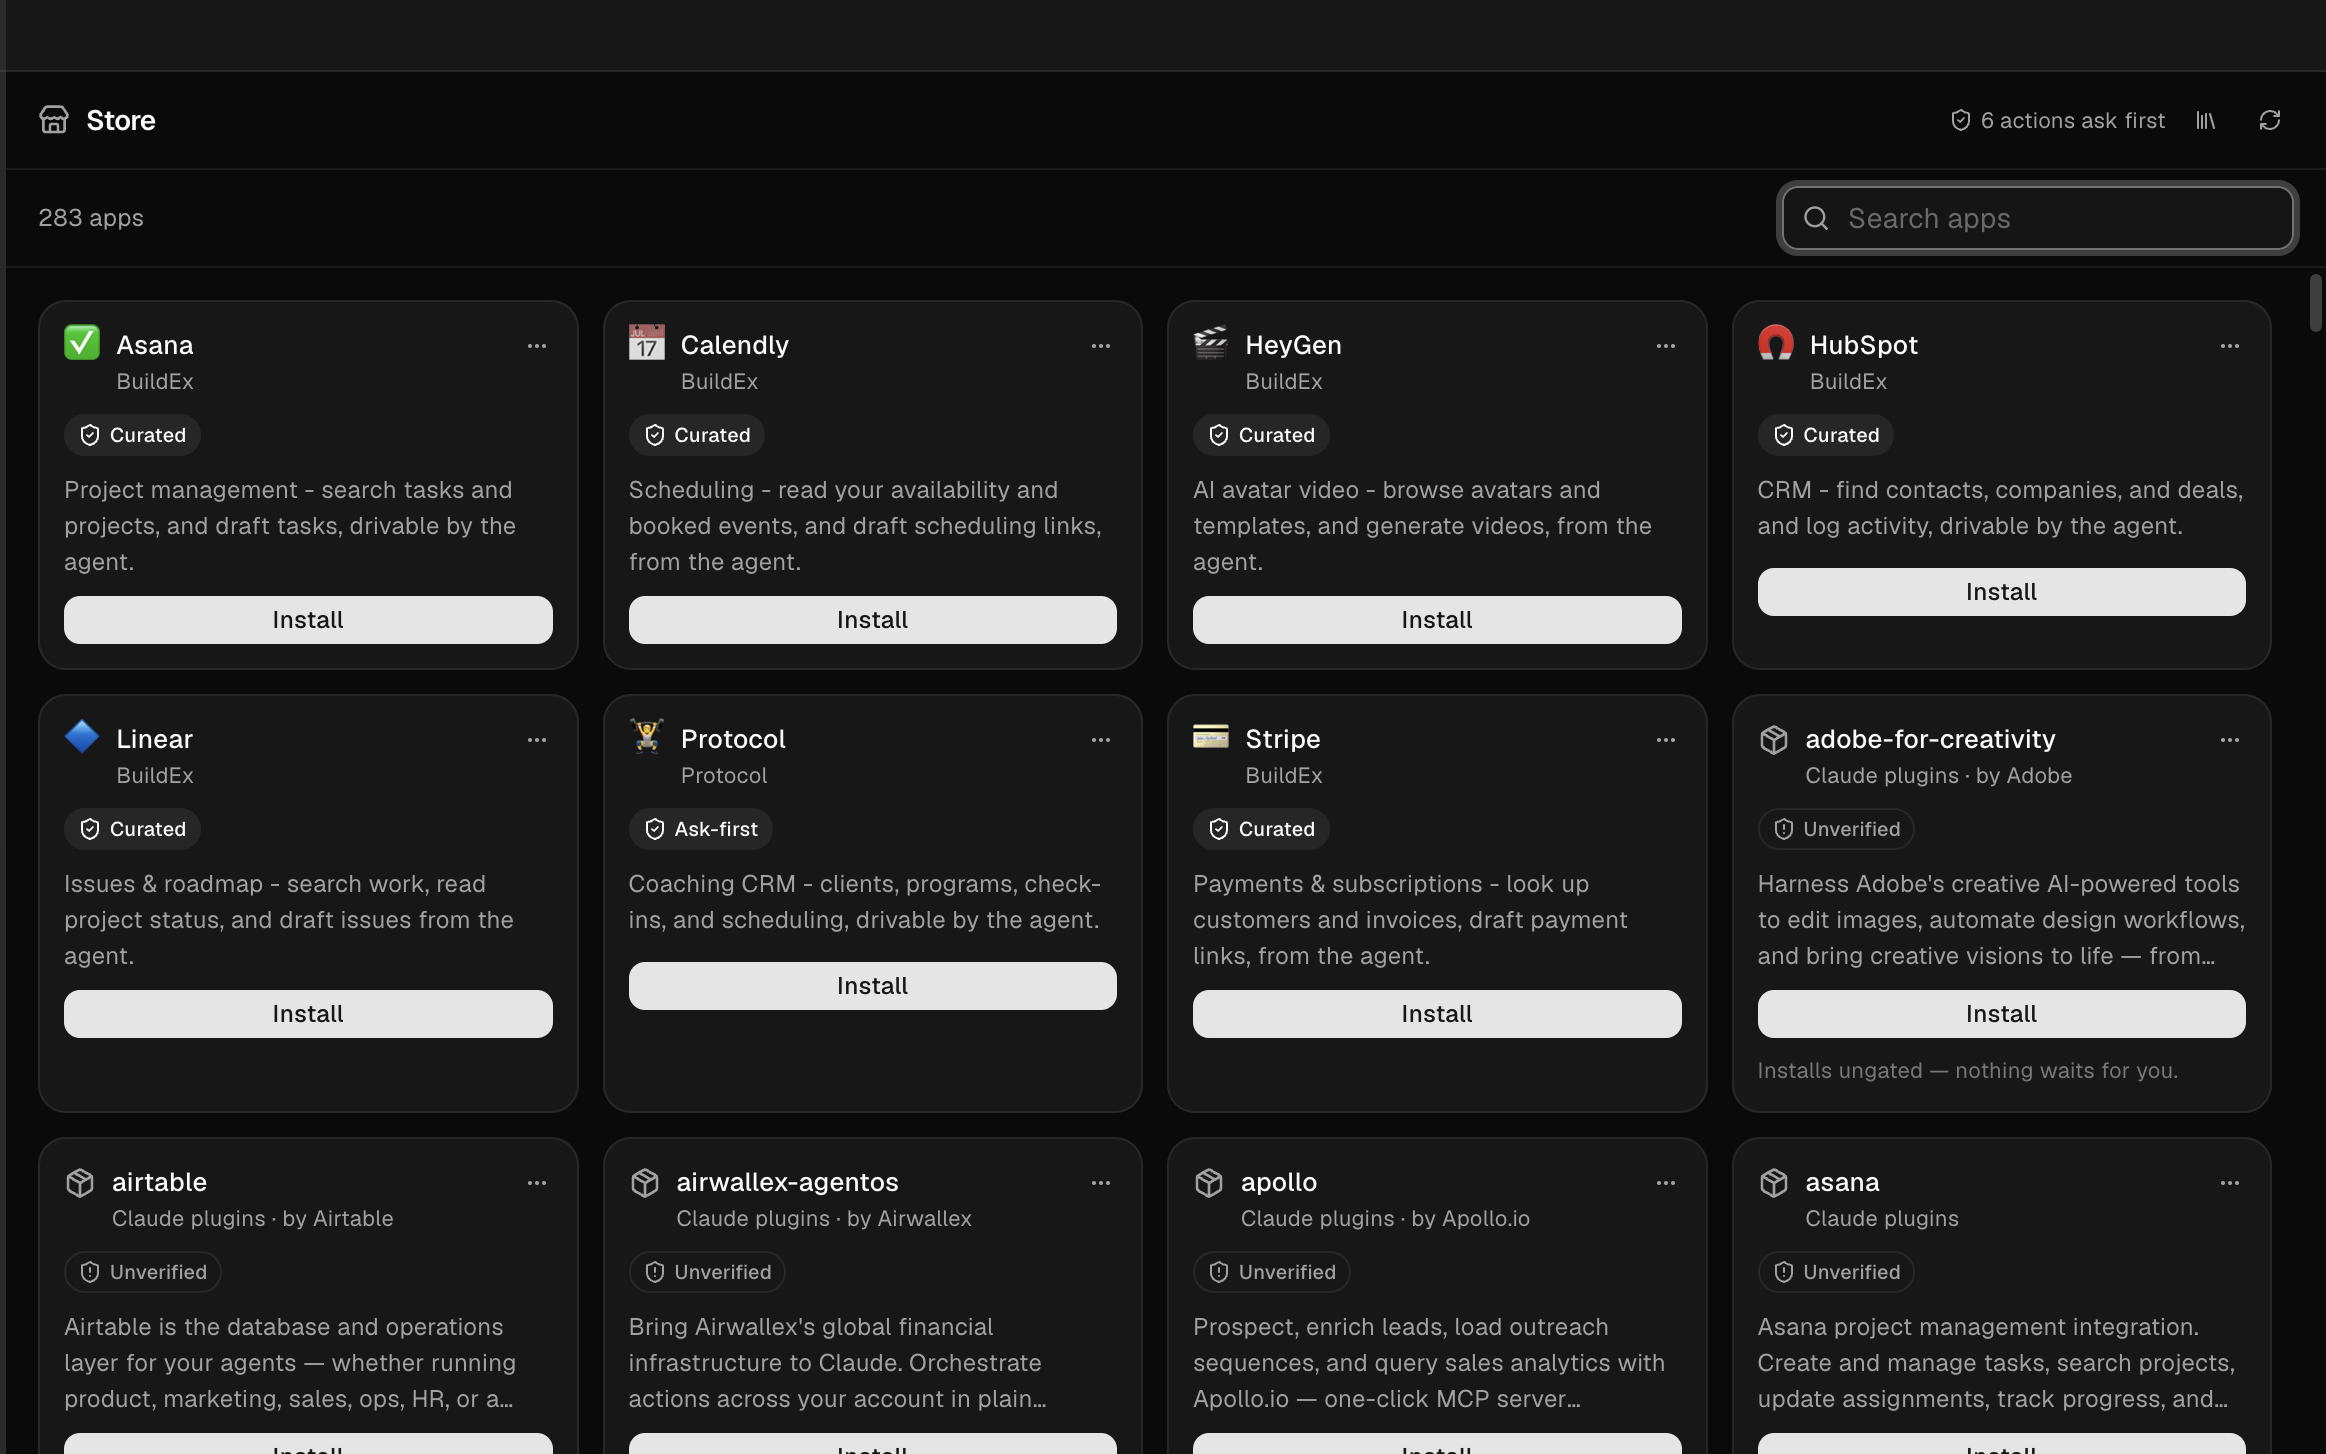Click the Store storefront icon
Screen dimensions: 2326x1454
(54, 120)
